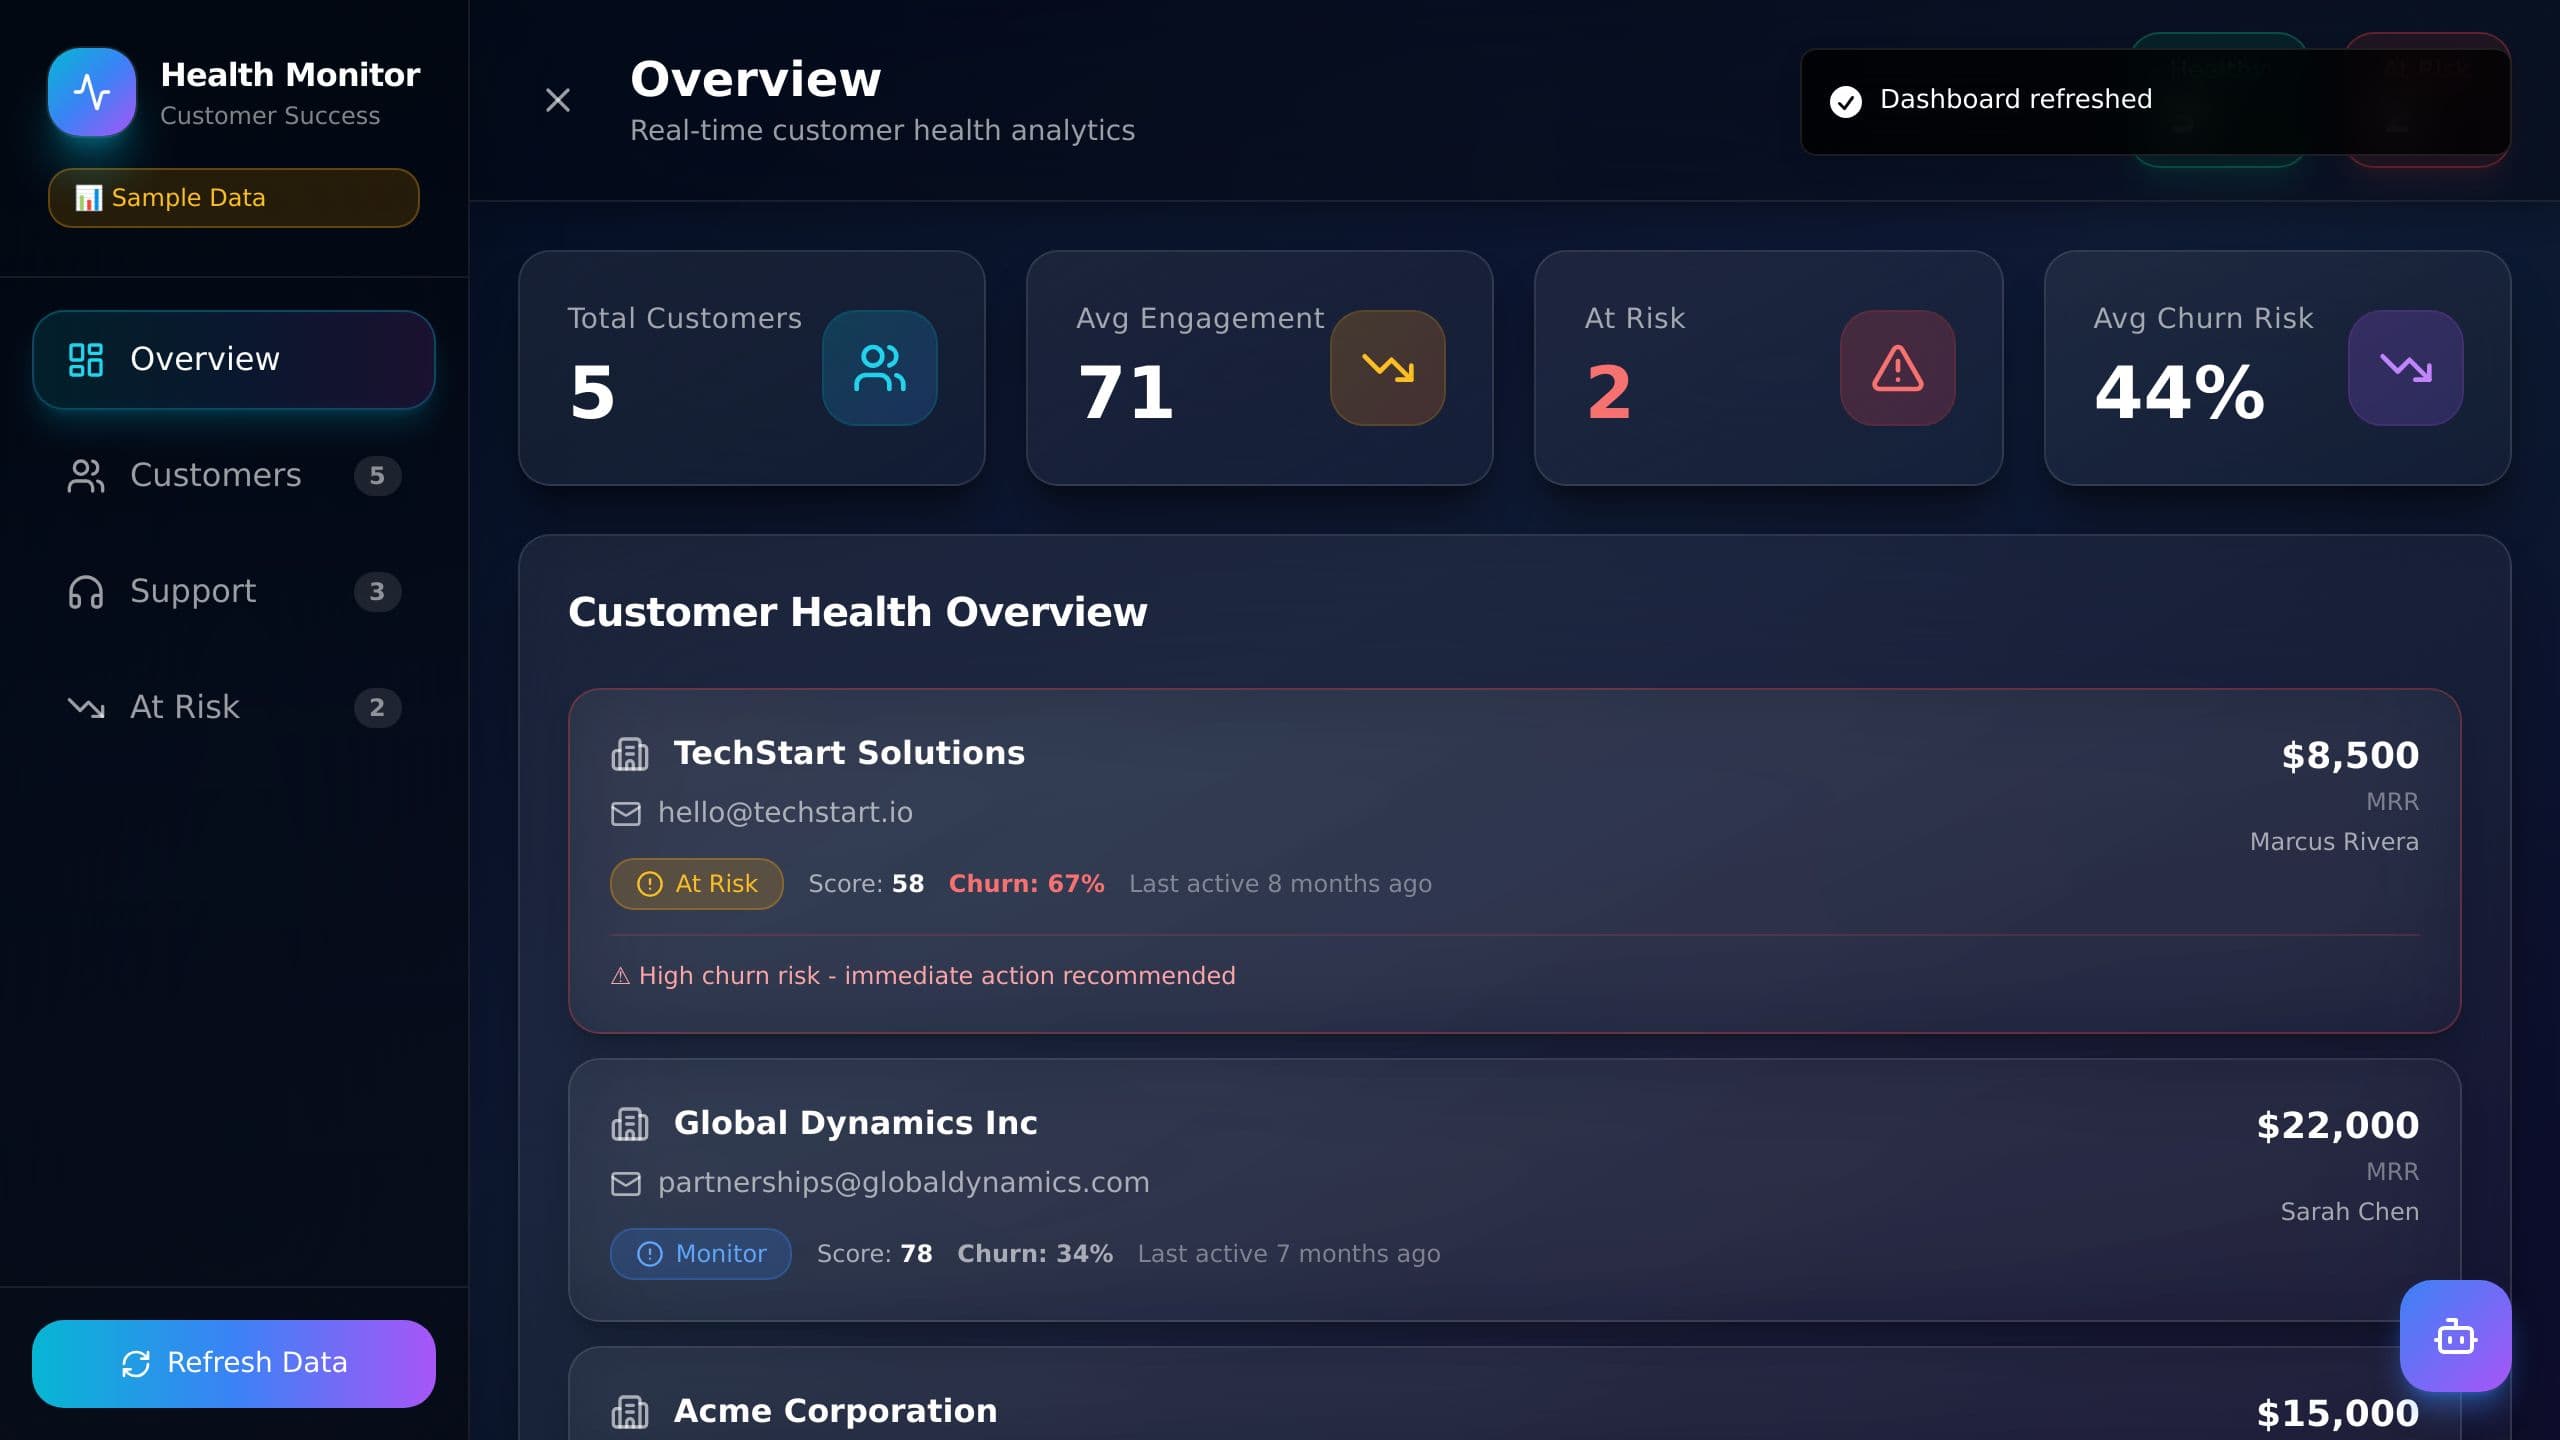The image size is (2560, 1440).
Task: Click the building icon beside TechStart Solutions
Action: 630,754
